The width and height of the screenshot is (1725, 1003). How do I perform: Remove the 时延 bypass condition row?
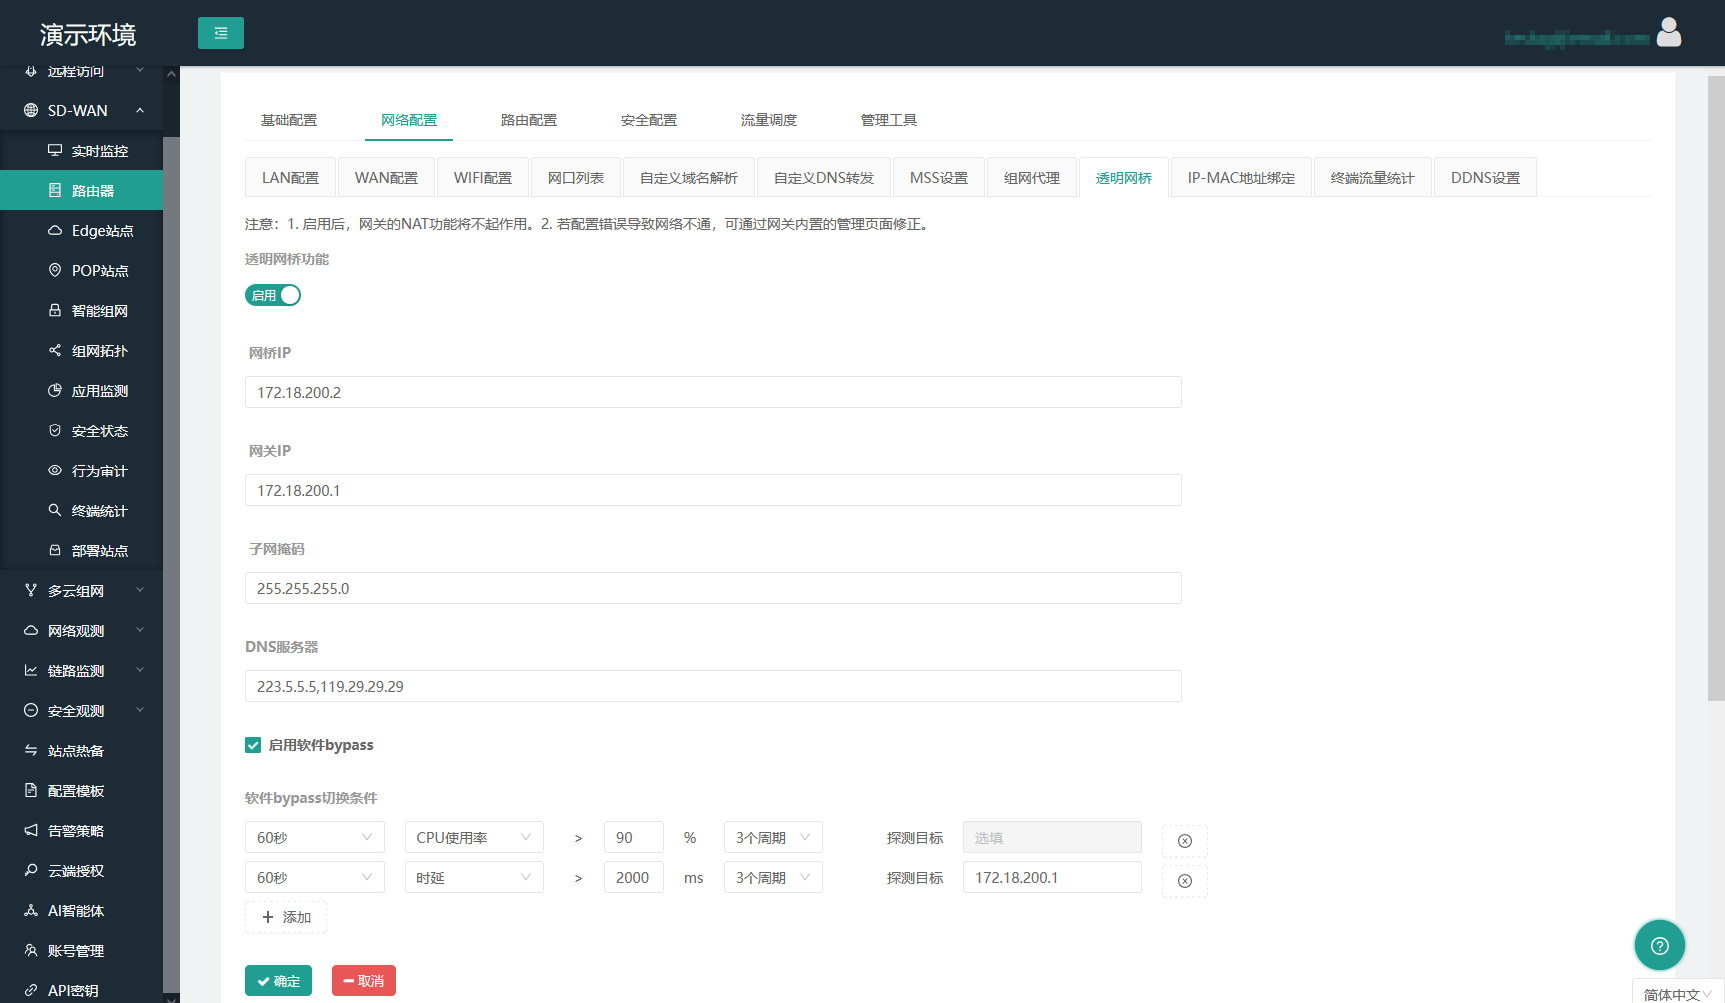1185,881
